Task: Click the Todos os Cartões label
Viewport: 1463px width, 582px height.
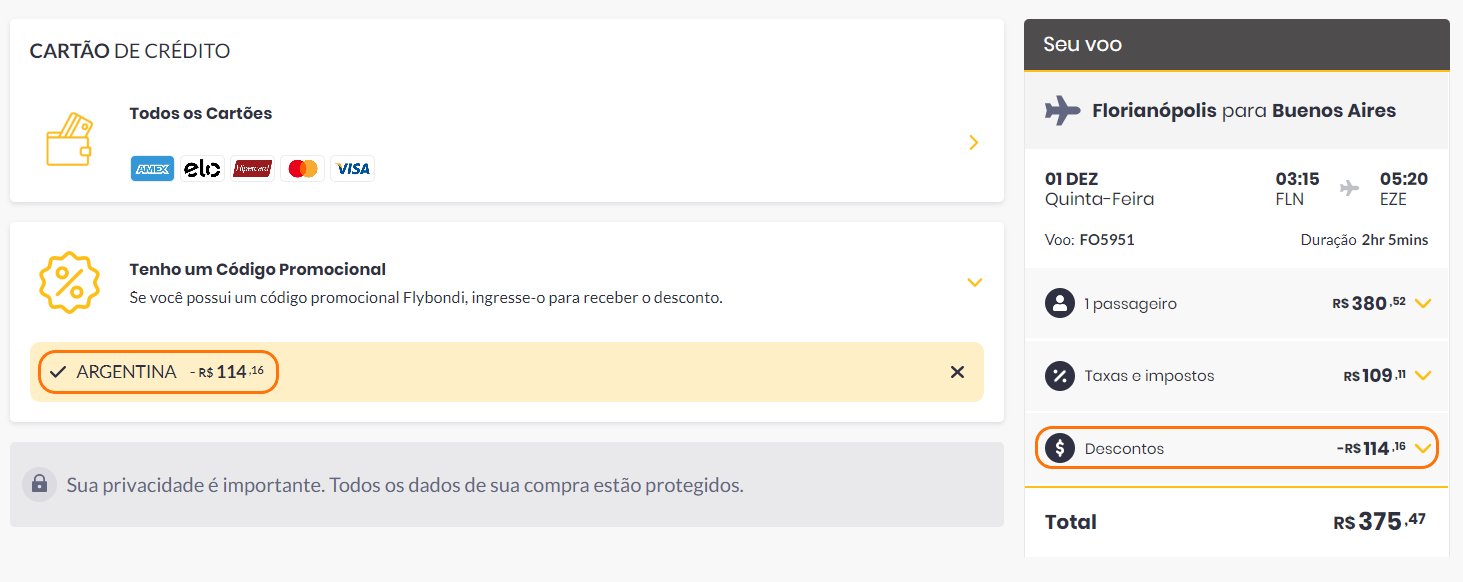Action: 201,113
